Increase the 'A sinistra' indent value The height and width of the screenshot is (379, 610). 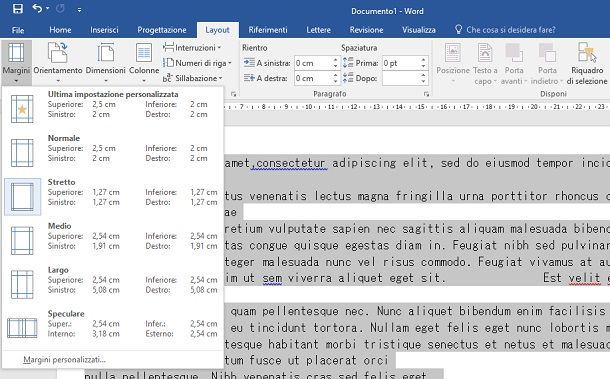pos(336,60)
